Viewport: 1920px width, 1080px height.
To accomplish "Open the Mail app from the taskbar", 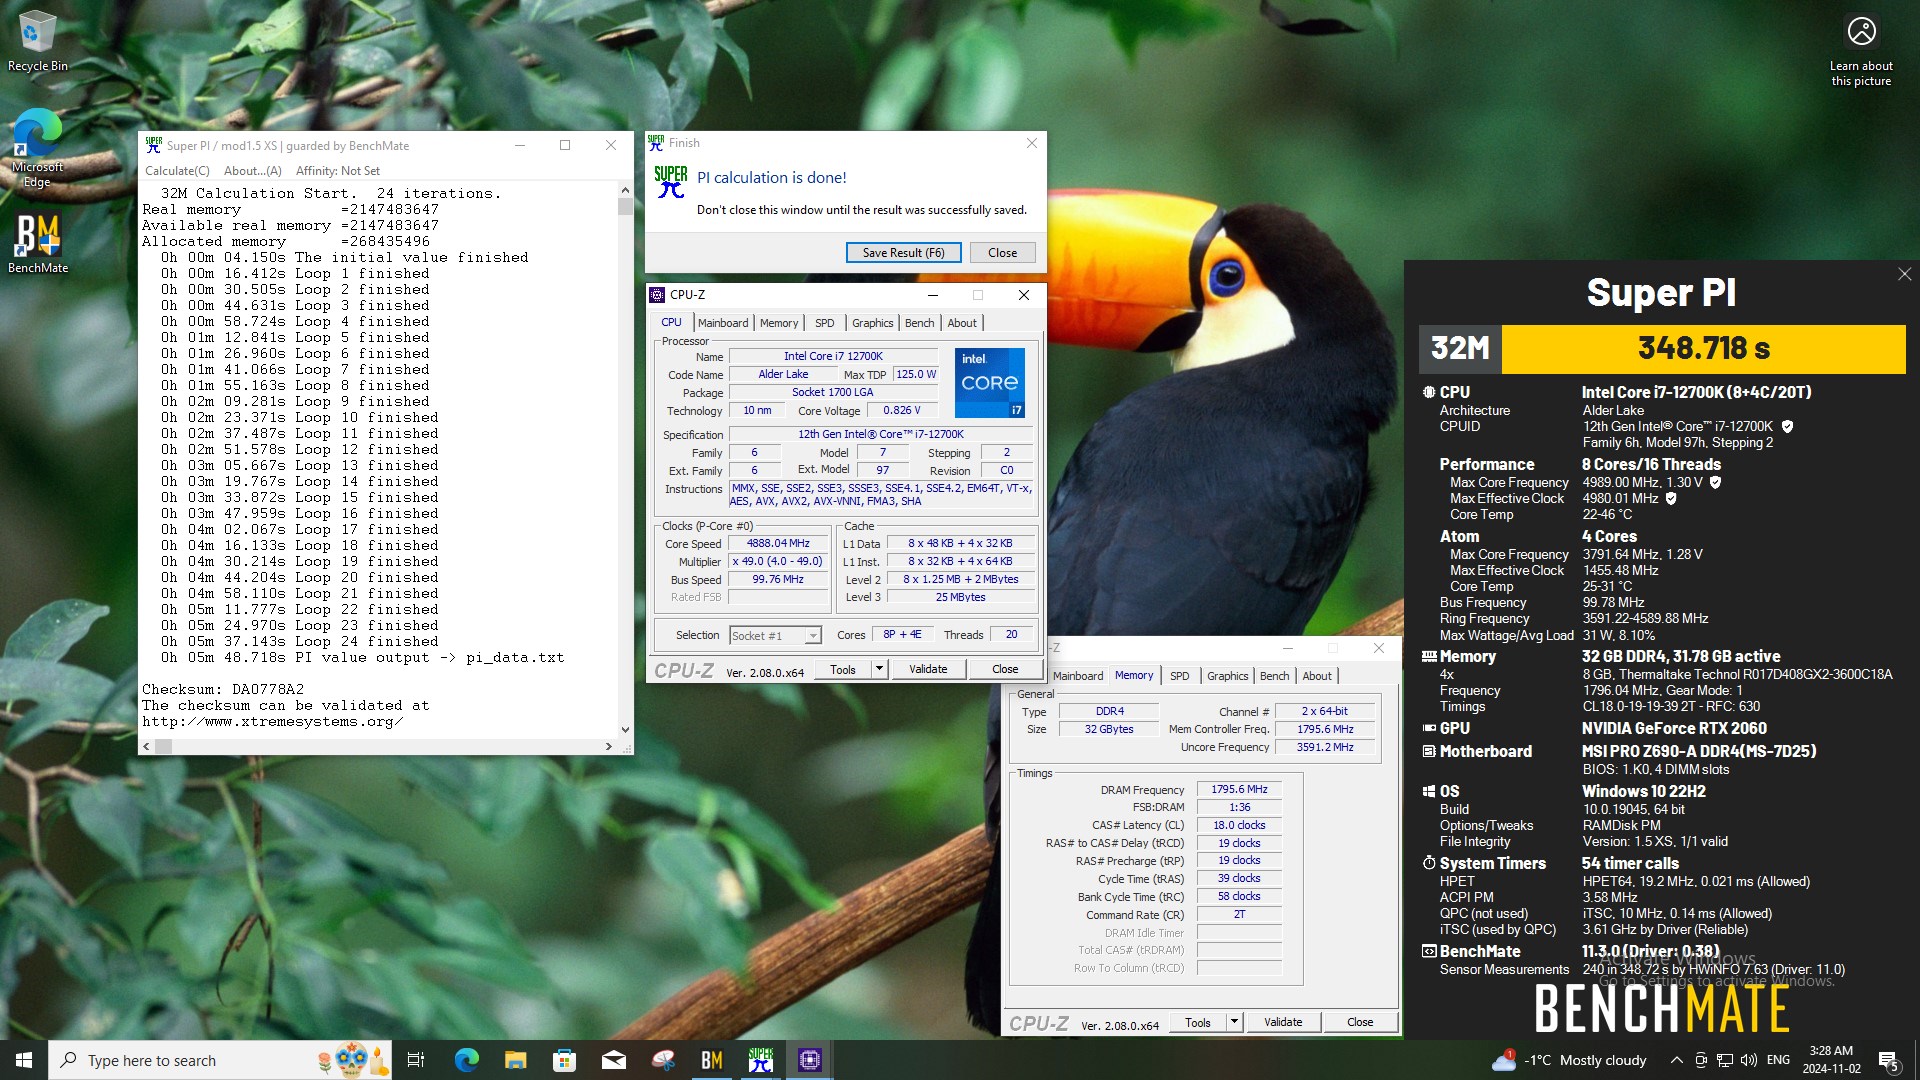I will [613, 1060].
